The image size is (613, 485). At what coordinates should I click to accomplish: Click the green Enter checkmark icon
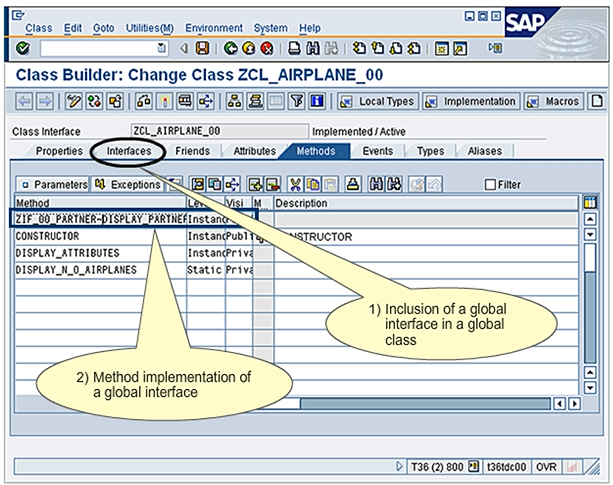(22, 48)
